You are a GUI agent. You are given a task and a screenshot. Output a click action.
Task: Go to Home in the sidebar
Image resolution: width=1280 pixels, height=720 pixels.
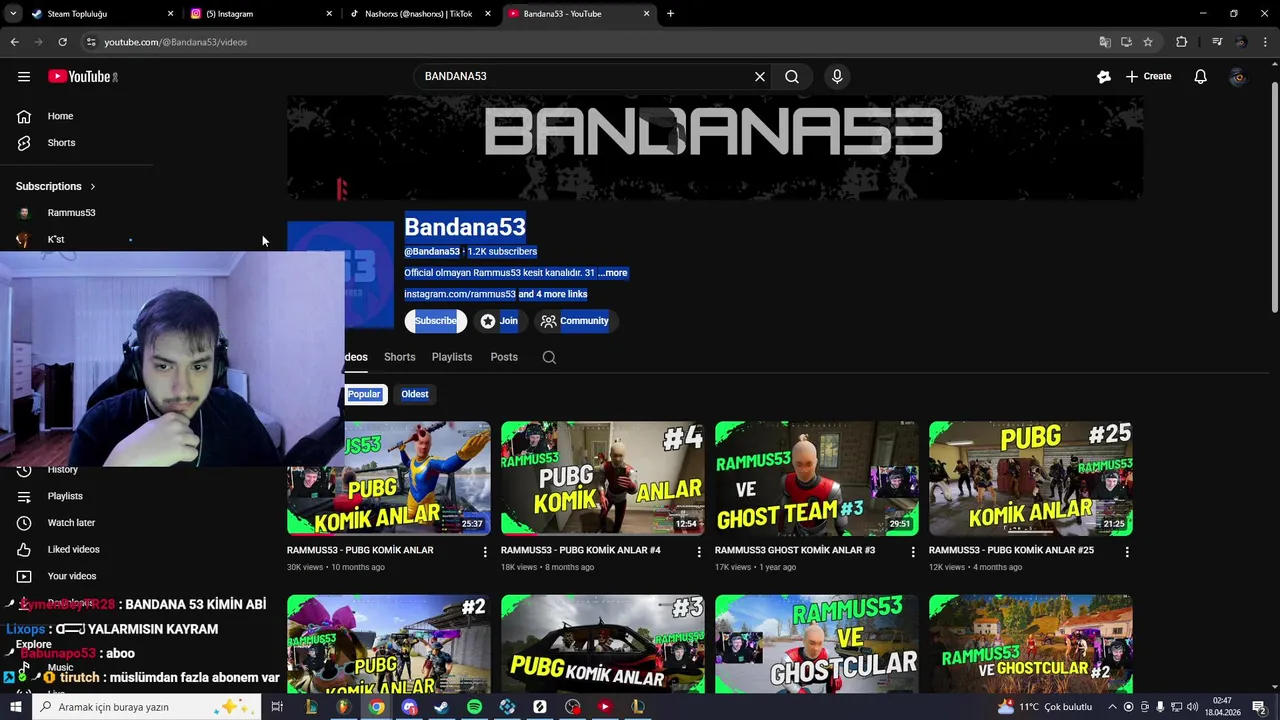pyautogui.click(x=60, y=116)
